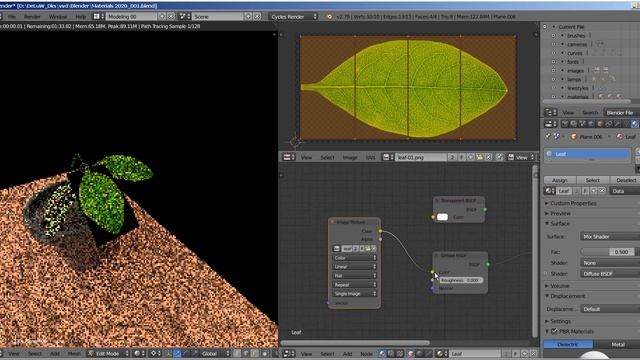The height and width of the screenshot is (360, 640).
Task: Toggle the PBR Materials checkbox
Action: (x=554, y=331)
